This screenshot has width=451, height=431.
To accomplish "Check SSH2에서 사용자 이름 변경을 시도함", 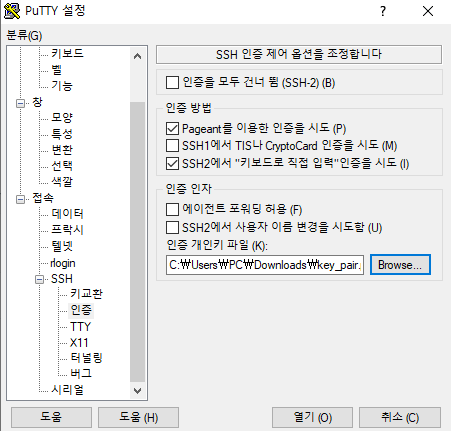I will click(172, 228).
